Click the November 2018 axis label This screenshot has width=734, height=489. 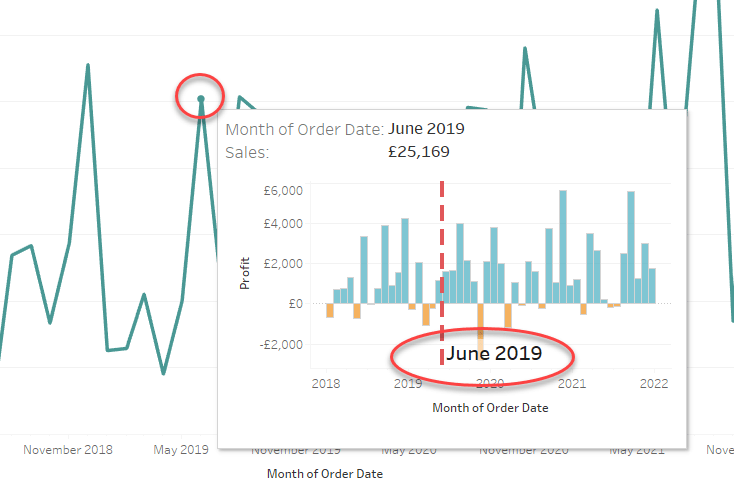point(68,450)
